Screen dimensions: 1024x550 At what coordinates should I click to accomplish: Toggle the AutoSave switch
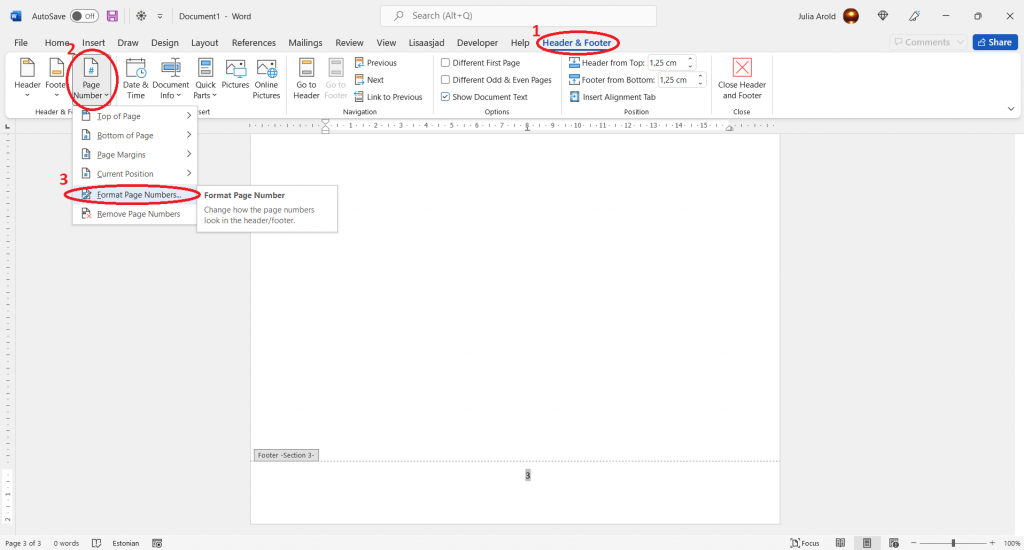coord(84,16)
